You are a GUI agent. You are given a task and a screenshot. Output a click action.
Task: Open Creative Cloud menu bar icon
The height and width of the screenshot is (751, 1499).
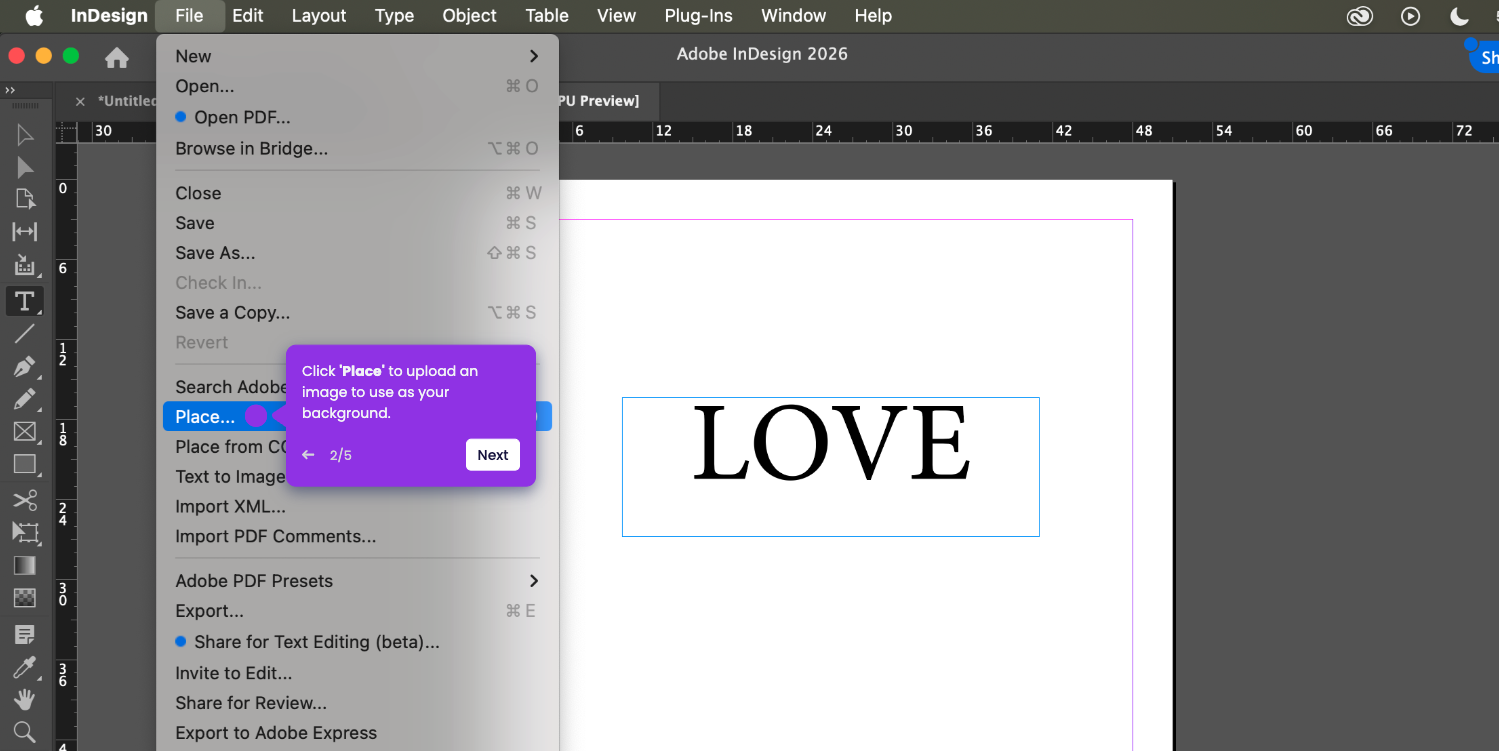(1360, 16)
